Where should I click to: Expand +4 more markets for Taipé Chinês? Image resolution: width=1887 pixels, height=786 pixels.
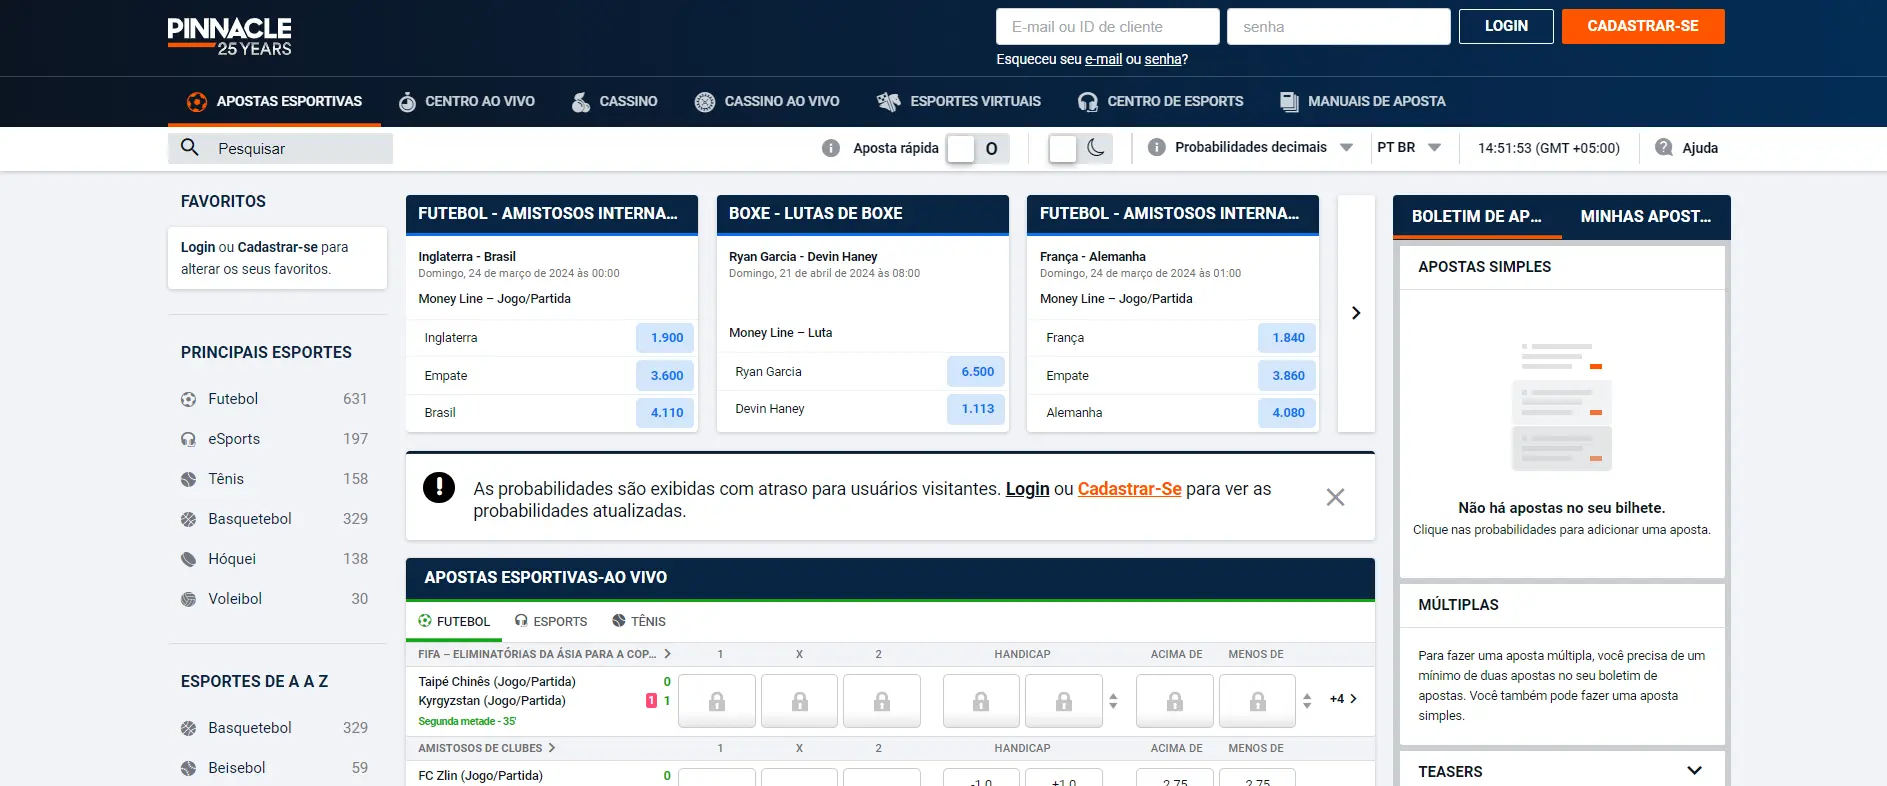click(x=1343, y=699)
